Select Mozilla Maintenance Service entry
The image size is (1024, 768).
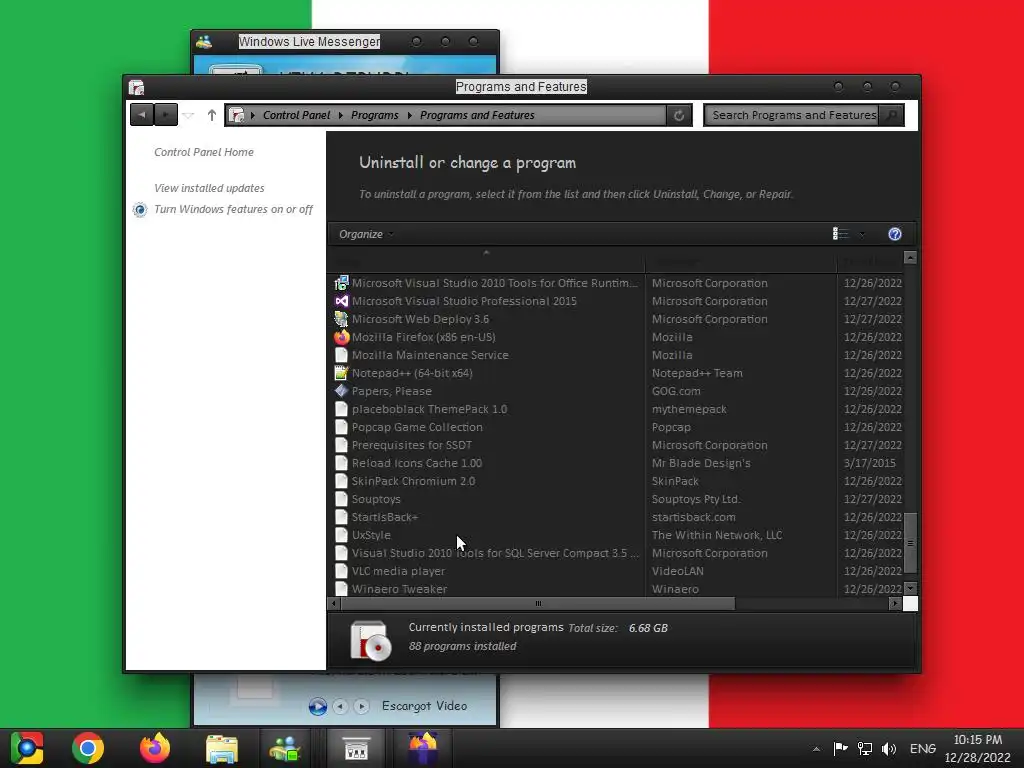[x=430, y=355]
